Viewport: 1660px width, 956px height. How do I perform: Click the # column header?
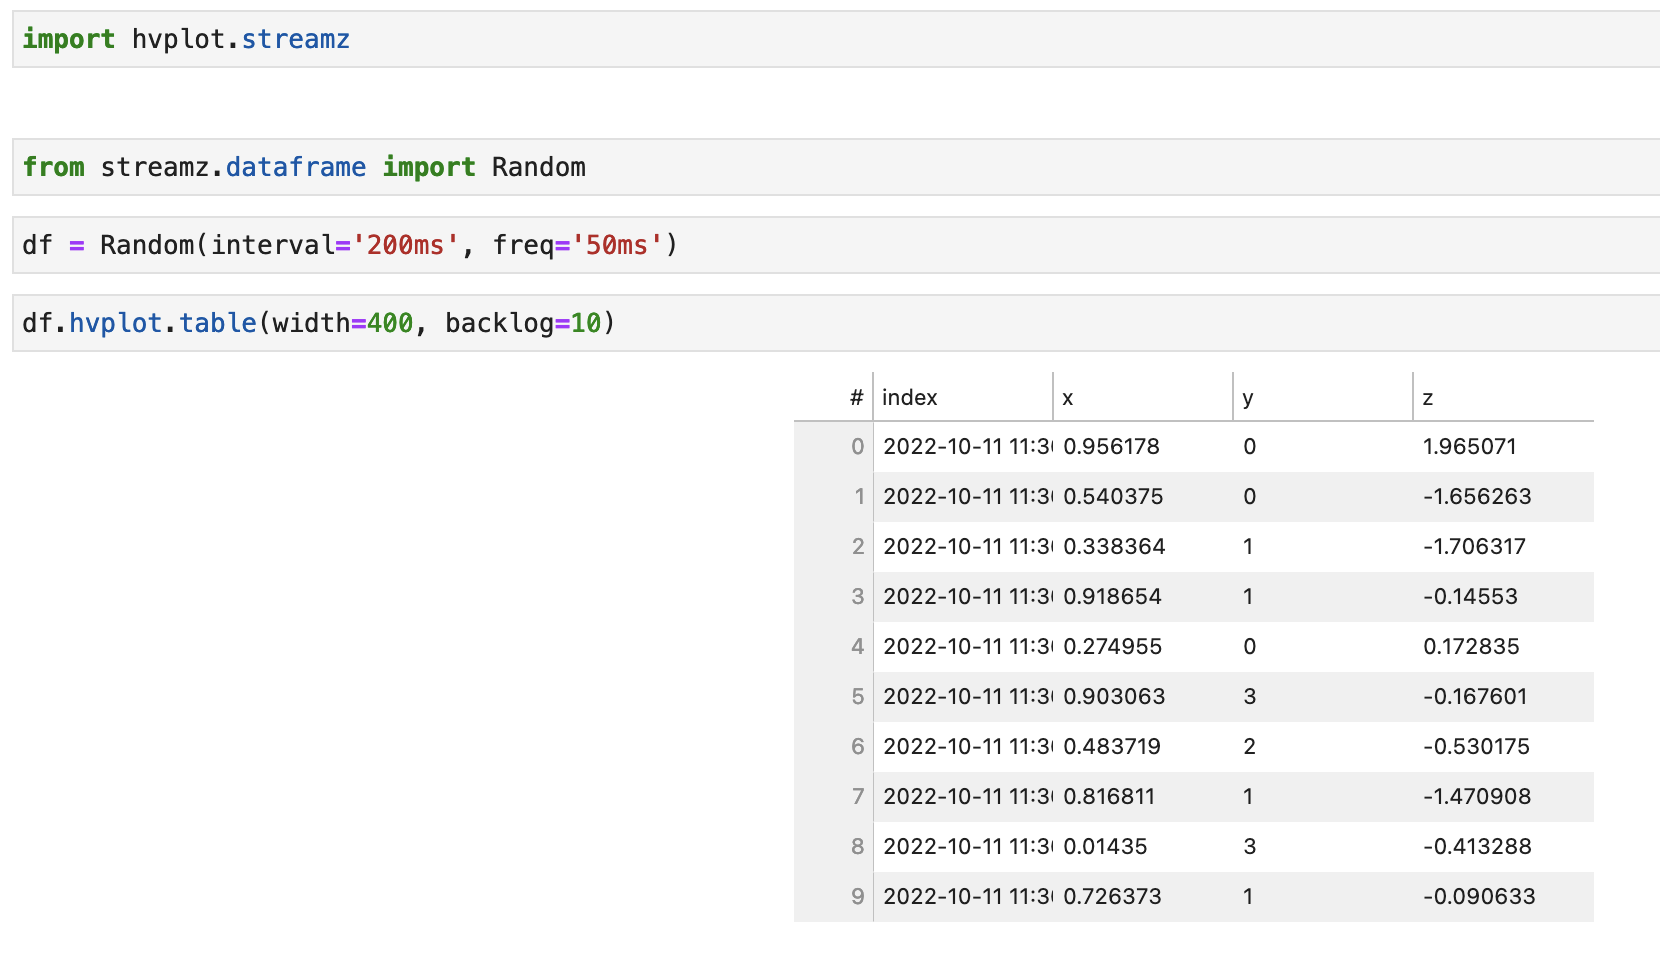[855, 397]
